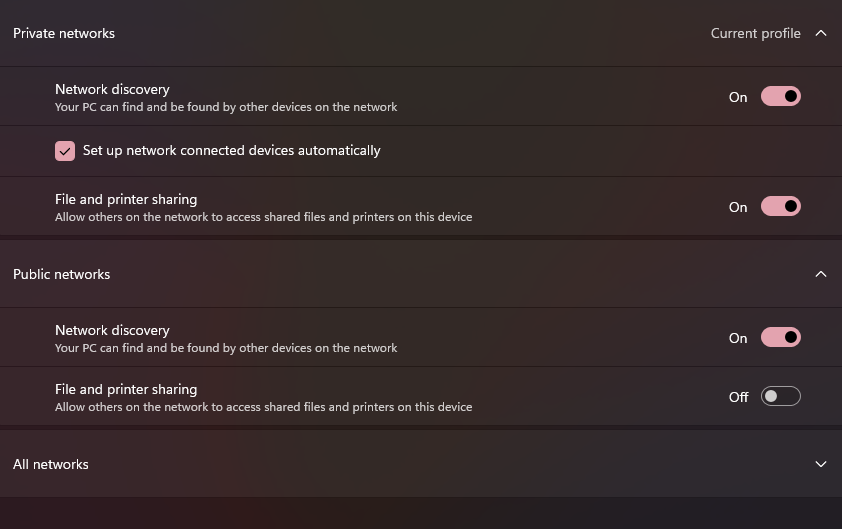Click Off status text beside Public file sharing
This screenshot has width=842, height=529.
pos(738,397)
